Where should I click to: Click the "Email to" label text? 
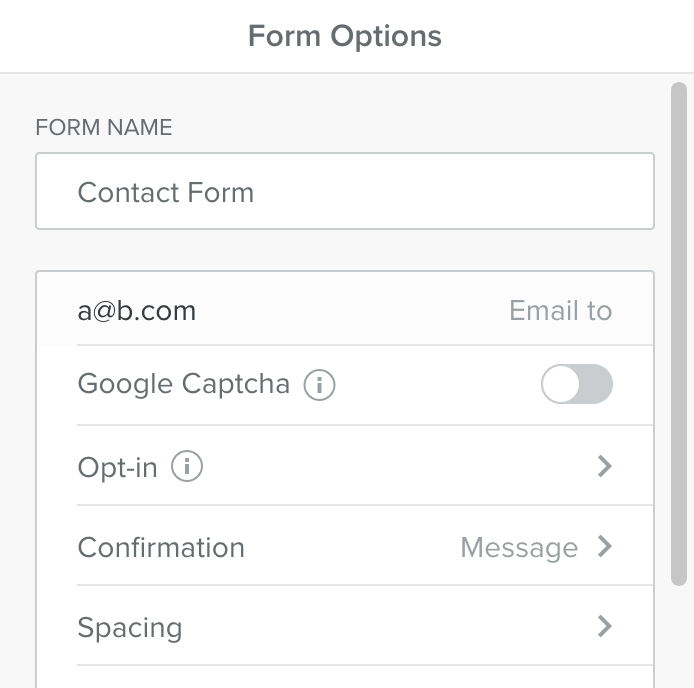coord(561,310)
